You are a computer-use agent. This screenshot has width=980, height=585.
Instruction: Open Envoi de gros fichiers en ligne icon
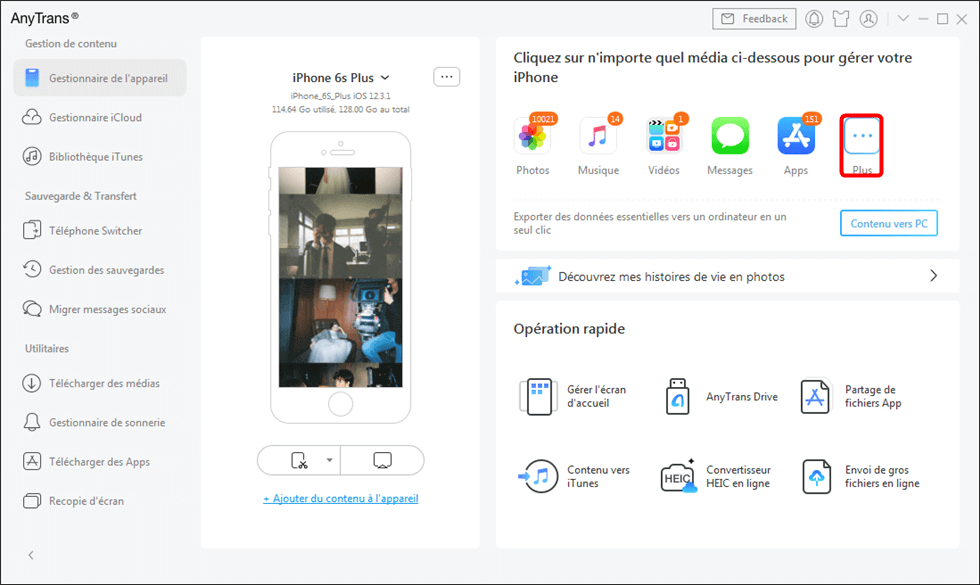coord(816,476)
